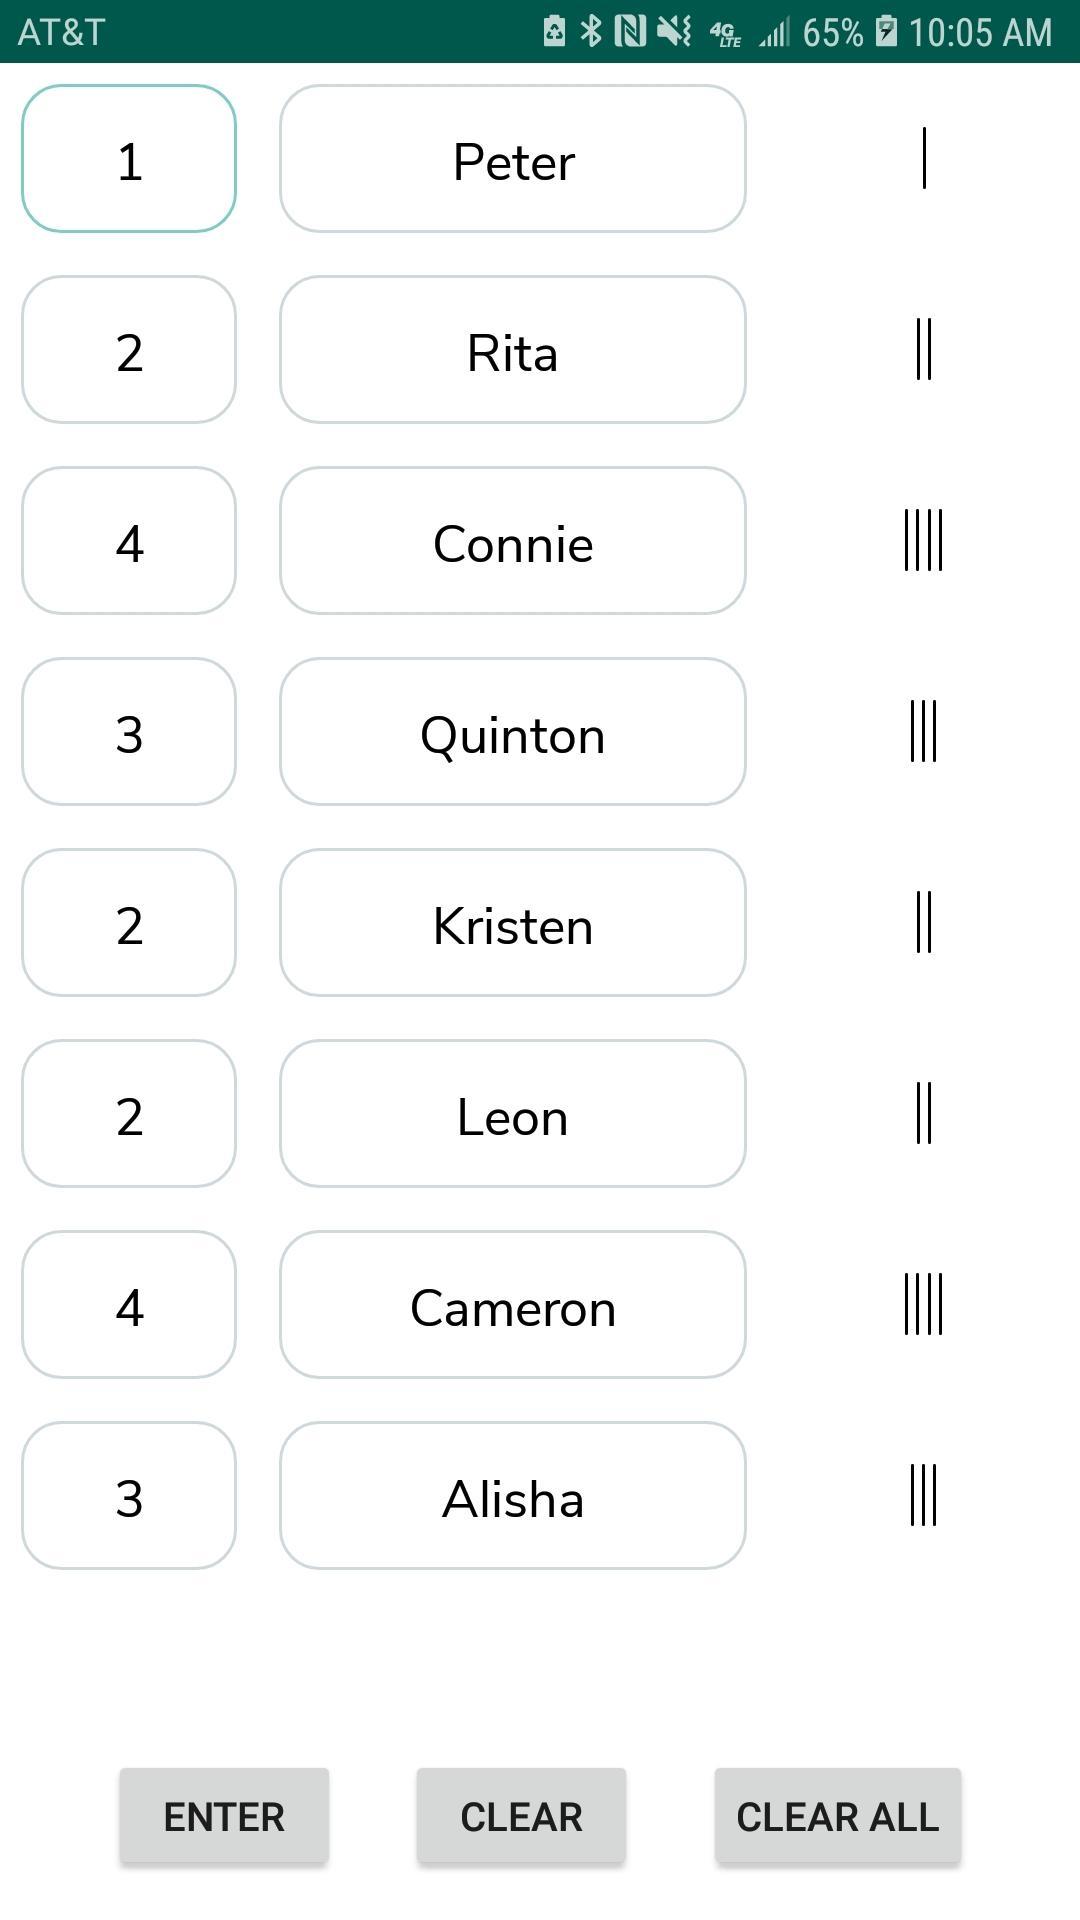1080x1920 pixels.
Task: Focus the Rita name field
Action: [x=513, y=350]
